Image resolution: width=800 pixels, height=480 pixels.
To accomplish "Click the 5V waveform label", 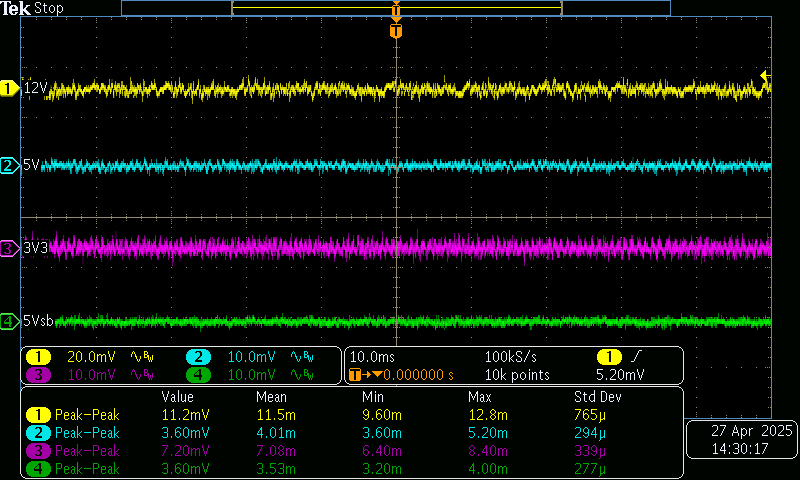I will coord(31,165).
